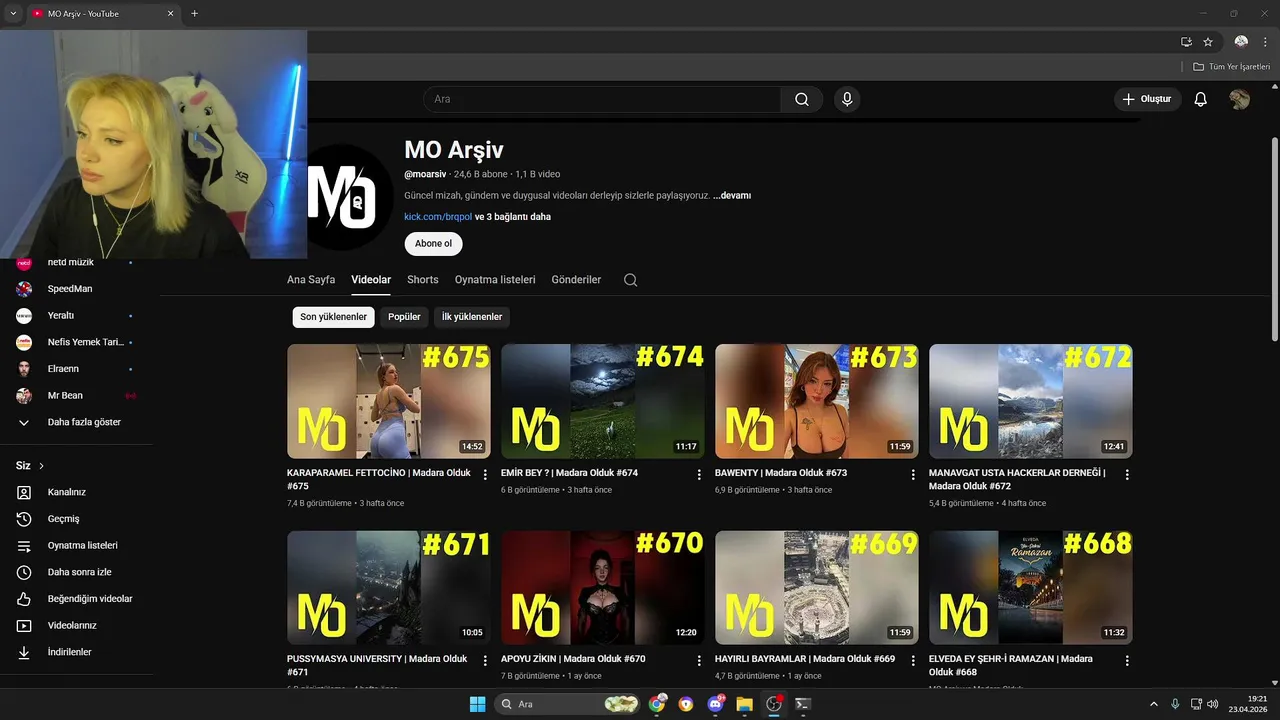This screenshot has width=1280, height=720.
Task: Open the options menu for APOYU ZİKİN #670
Action: [x=699, y=661]
